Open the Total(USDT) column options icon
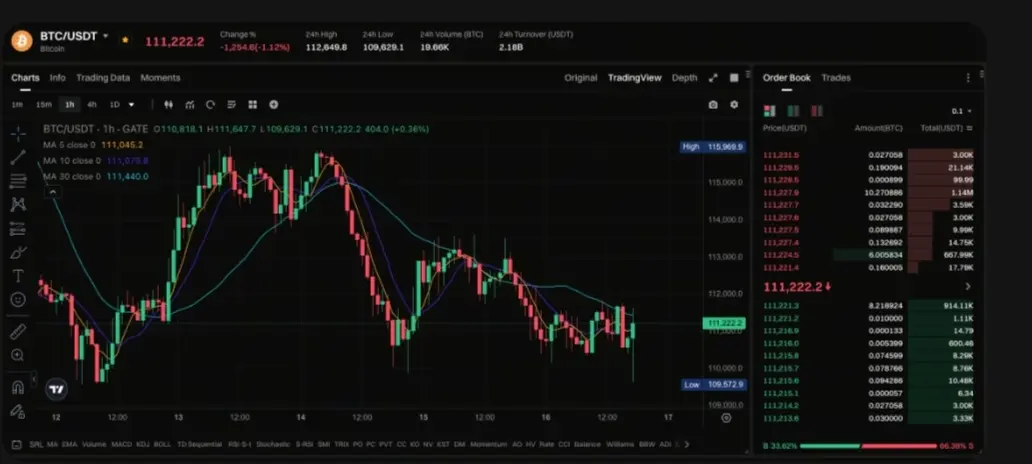 969,128
